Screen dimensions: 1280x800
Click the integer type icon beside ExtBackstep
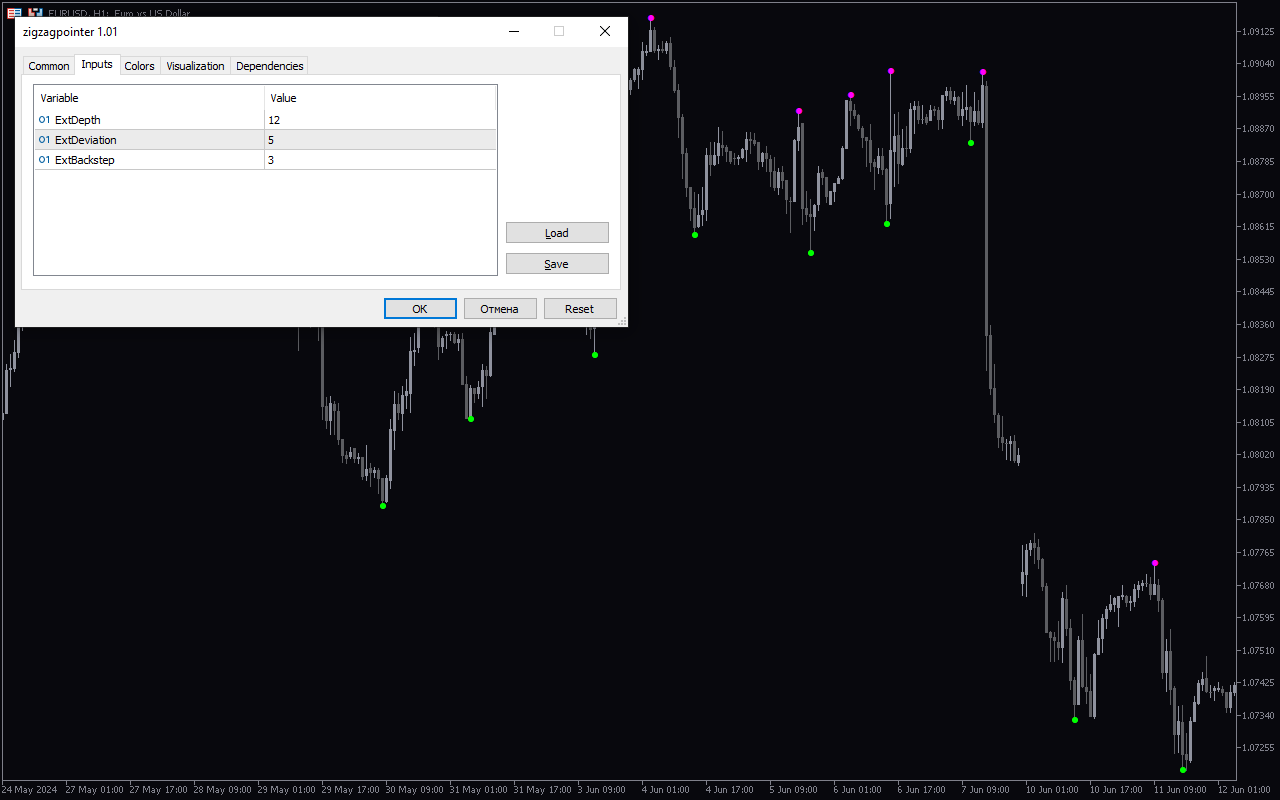[x=44, y=160]
